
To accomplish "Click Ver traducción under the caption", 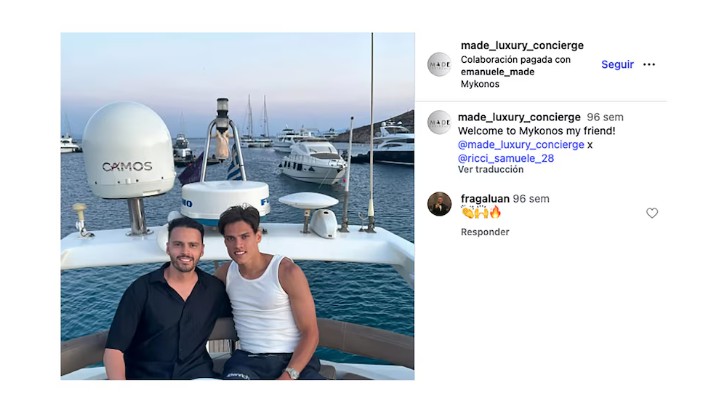I will [x=491, y=170].
